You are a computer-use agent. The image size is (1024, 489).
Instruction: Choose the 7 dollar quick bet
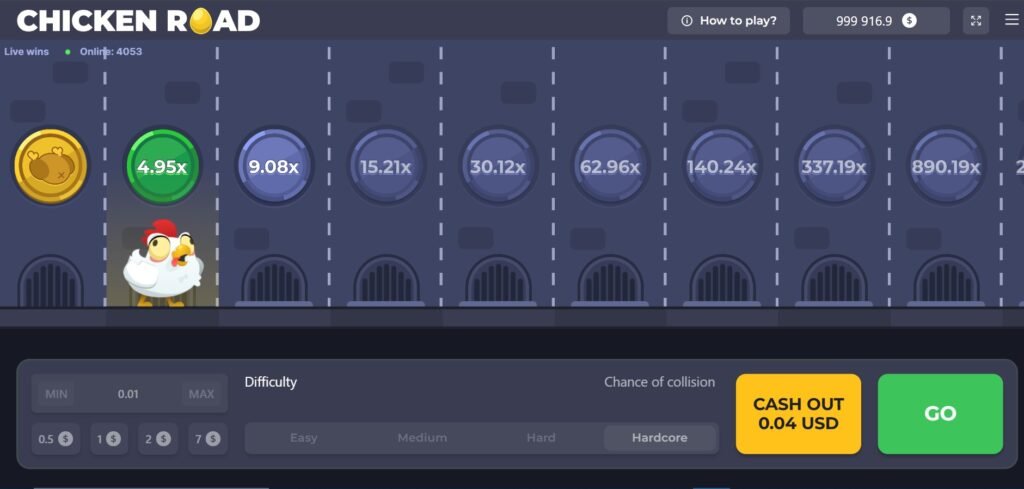point(204,439)
